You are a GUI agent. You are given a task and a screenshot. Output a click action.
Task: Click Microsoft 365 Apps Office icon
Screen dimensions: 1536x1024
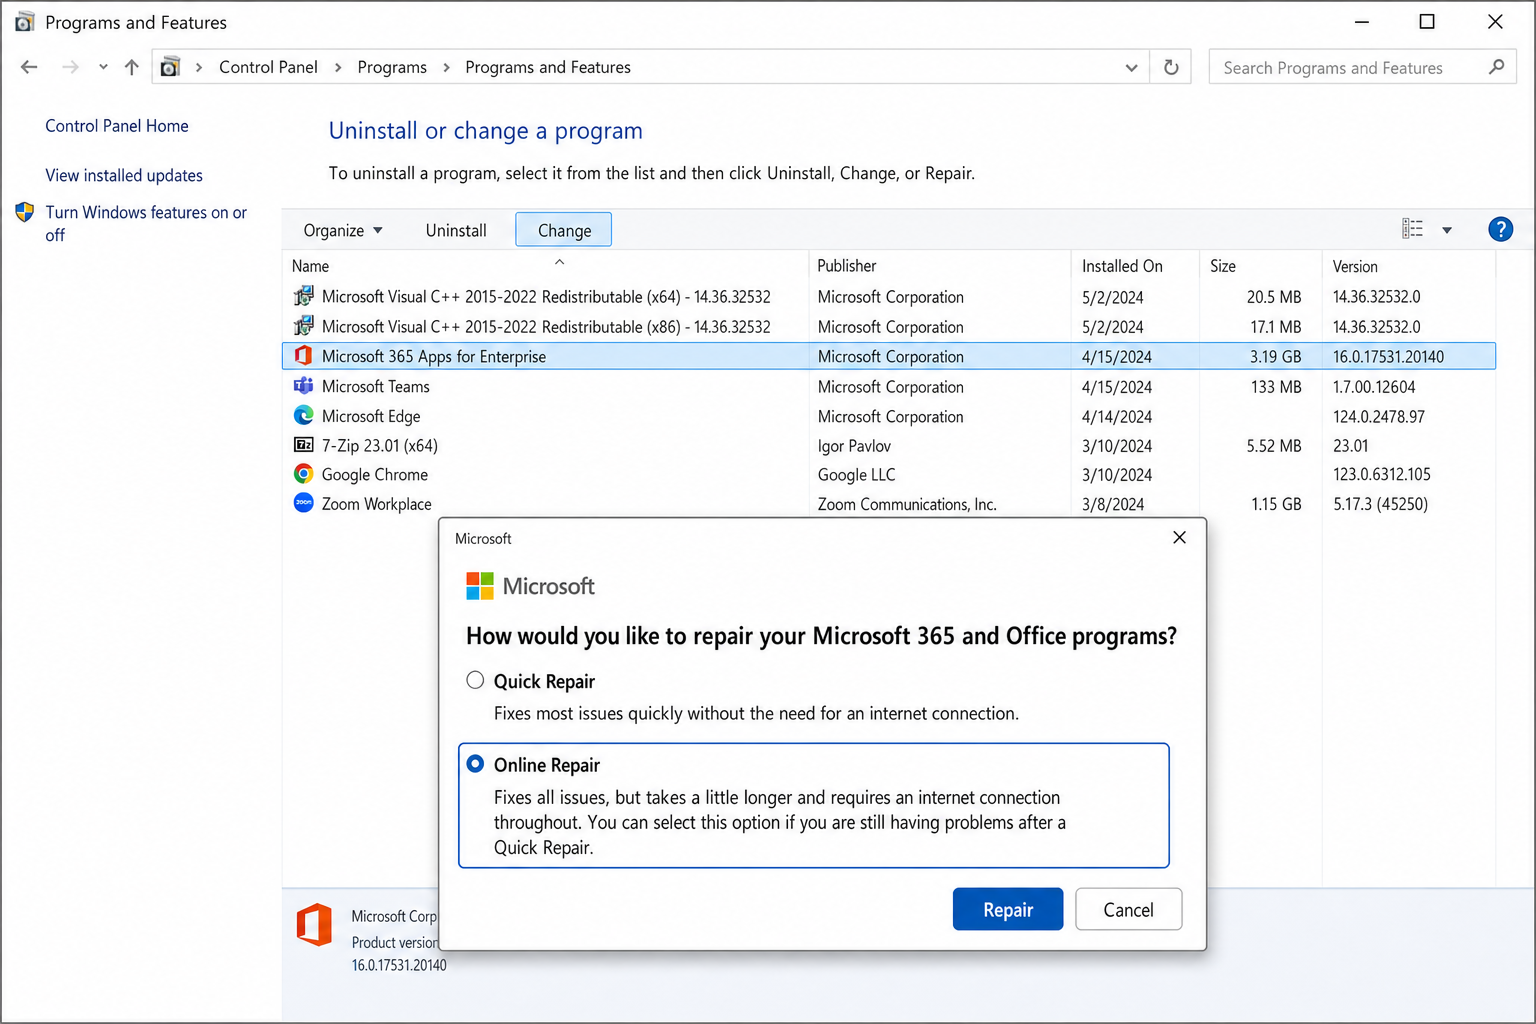304,356
